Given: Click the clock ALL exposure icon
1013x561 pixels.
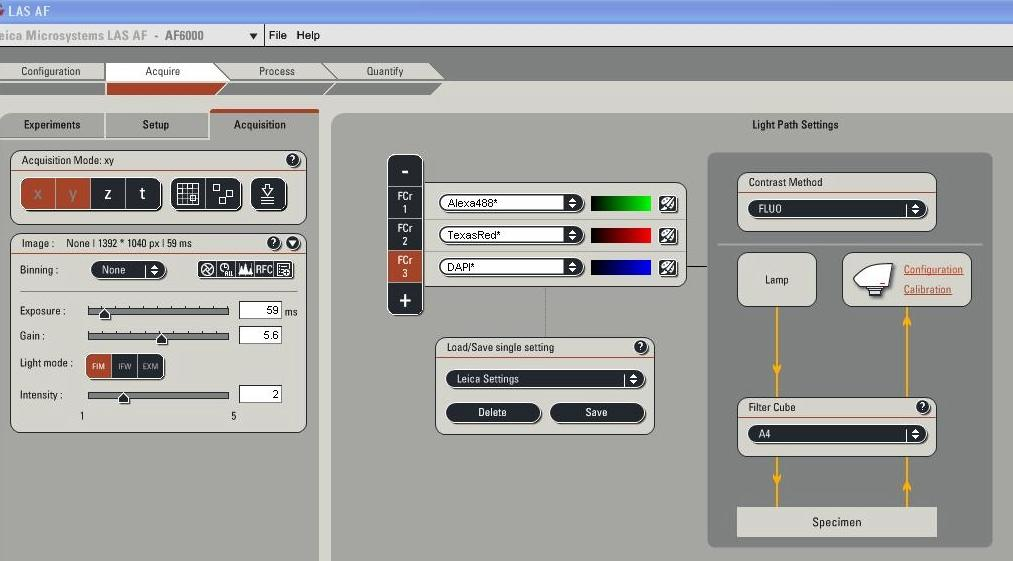Looking at the screenshot, I should pyautogui.click(x=226, y=270).
